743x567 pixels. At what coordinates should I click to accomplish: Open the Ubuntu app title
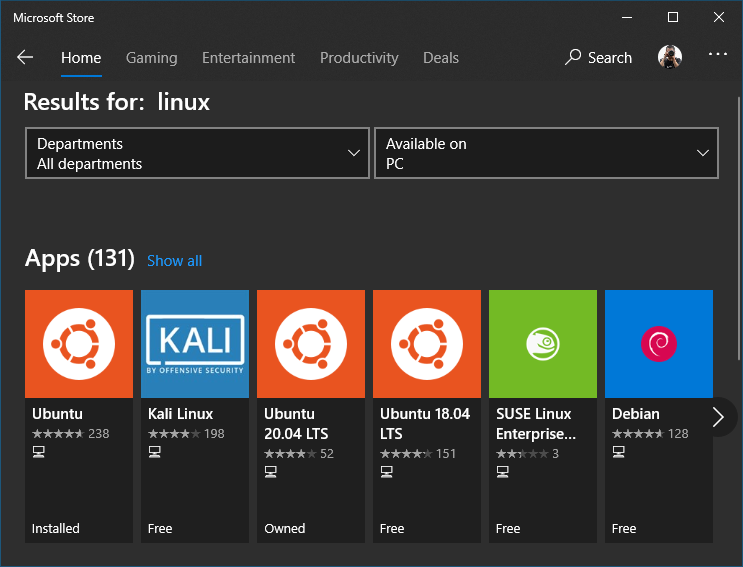(x=57, y=414)
